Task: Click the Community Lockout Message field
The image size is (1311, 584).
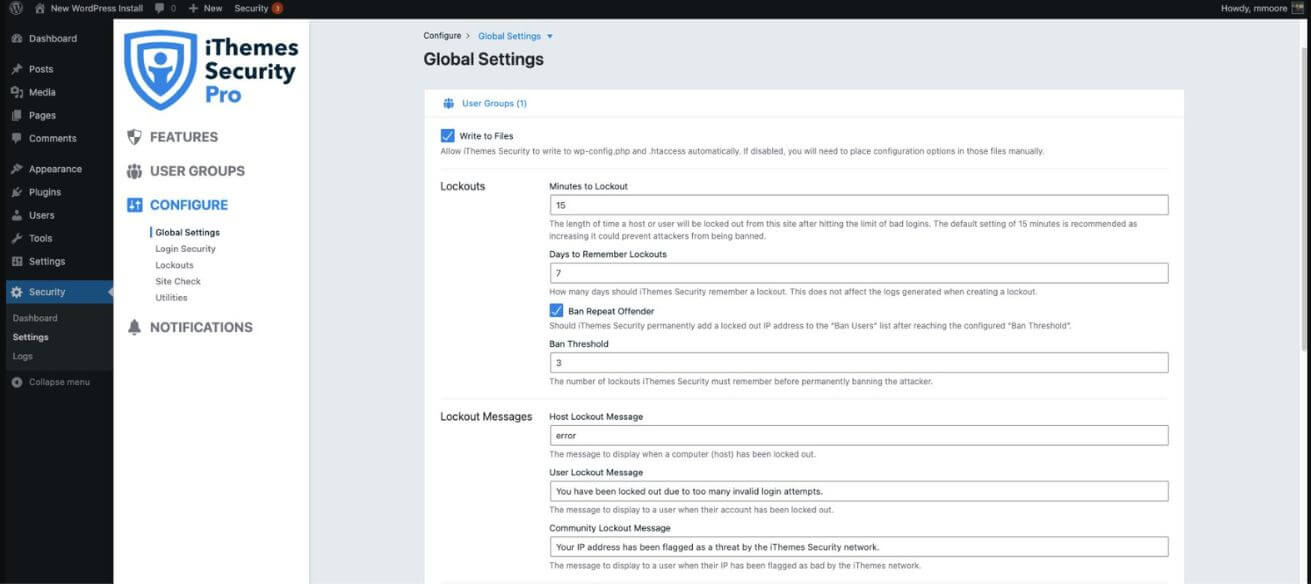Action: click(x=859, y=546)
